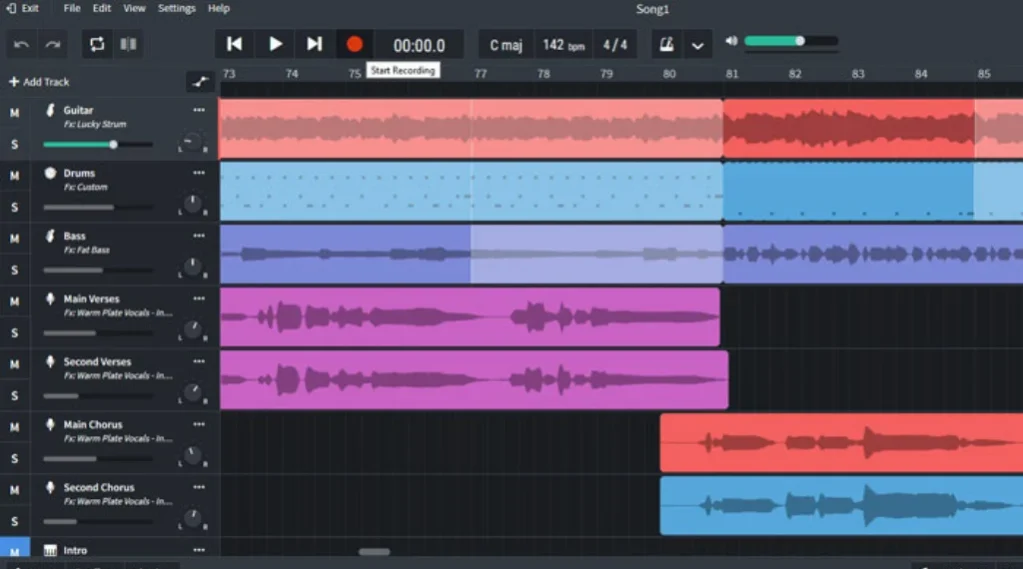This screenshot has height=569, width=1023.
Task: Click the speaker volume icon
Action: (731, 41)
